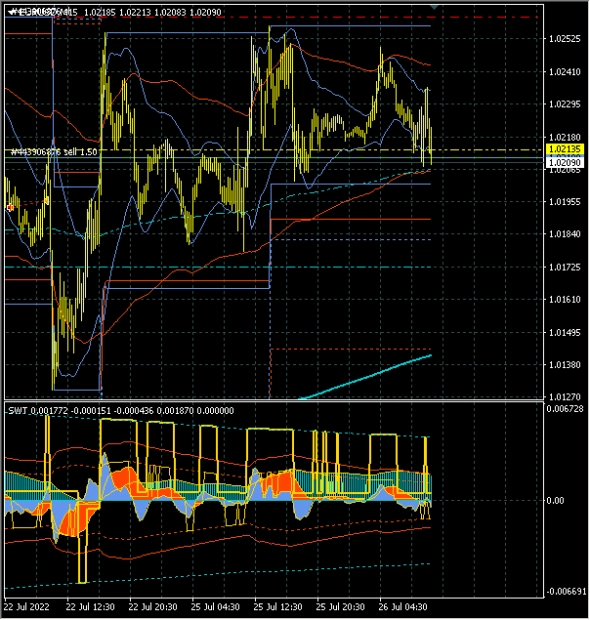Select the '#443906826 sell 1.50' order label

[54, 152]
